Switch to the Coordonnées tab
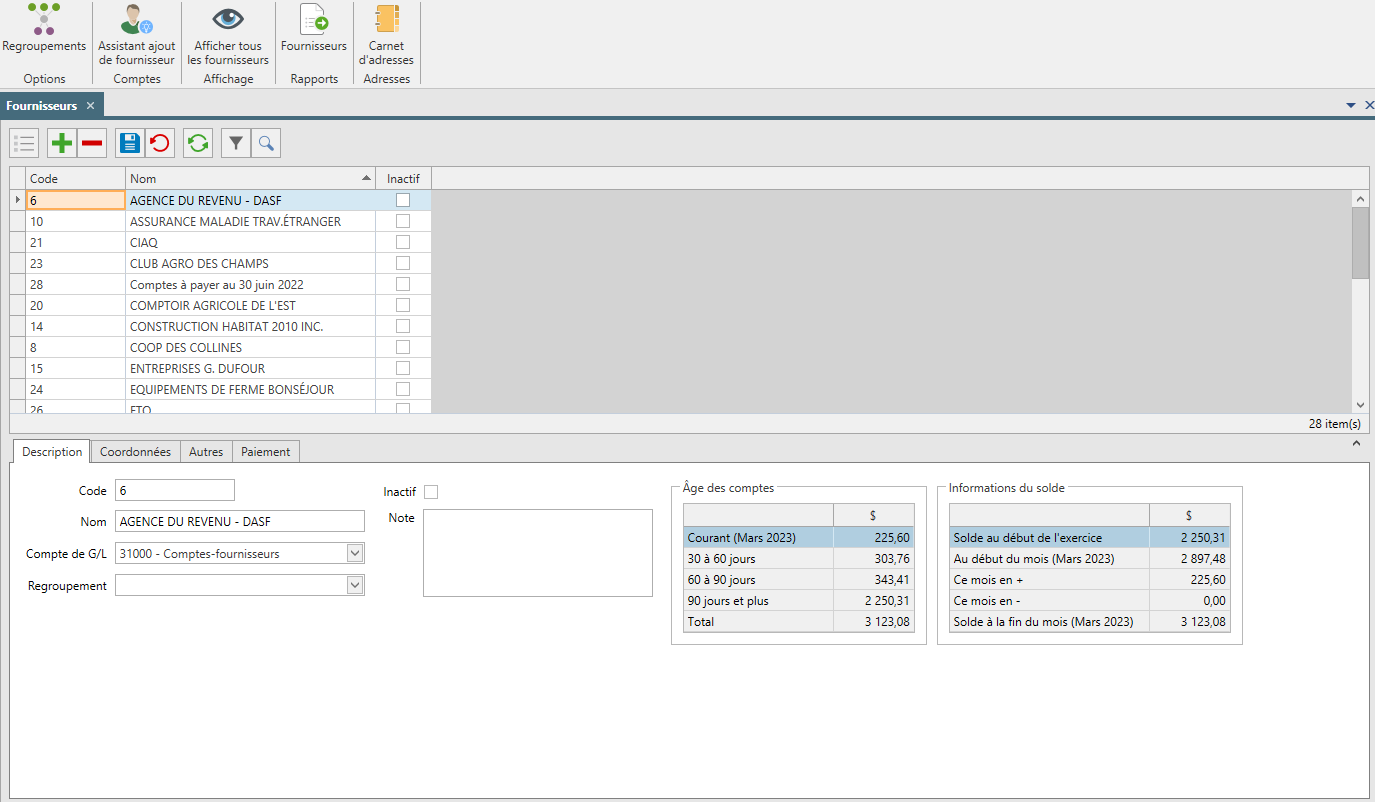The image size is (1375, 802). (135, 452)
